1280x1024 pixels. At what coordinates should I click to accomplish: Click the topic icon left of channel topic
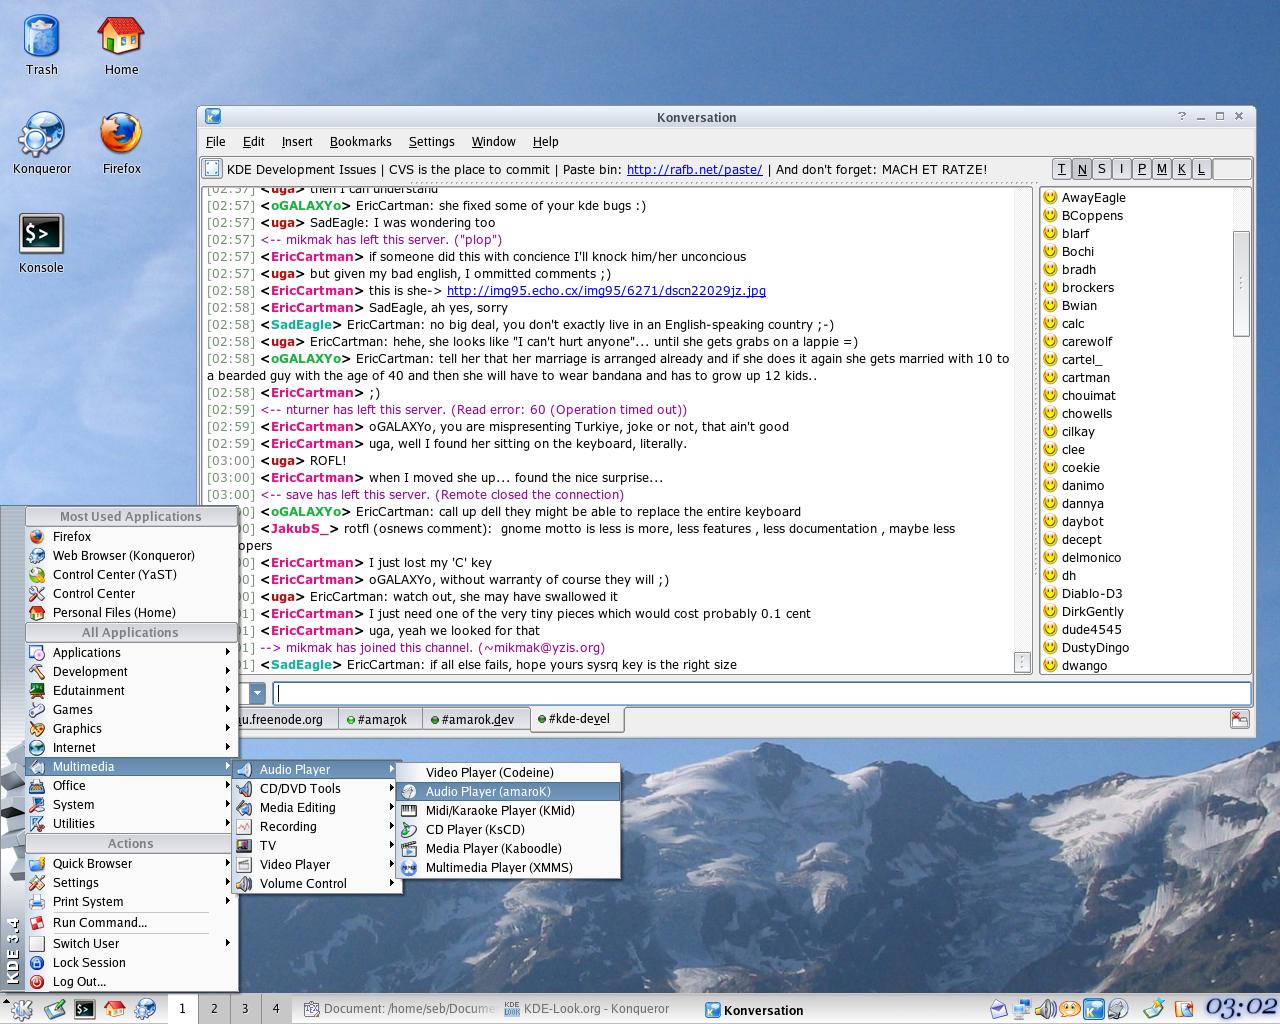pos(212,169)
